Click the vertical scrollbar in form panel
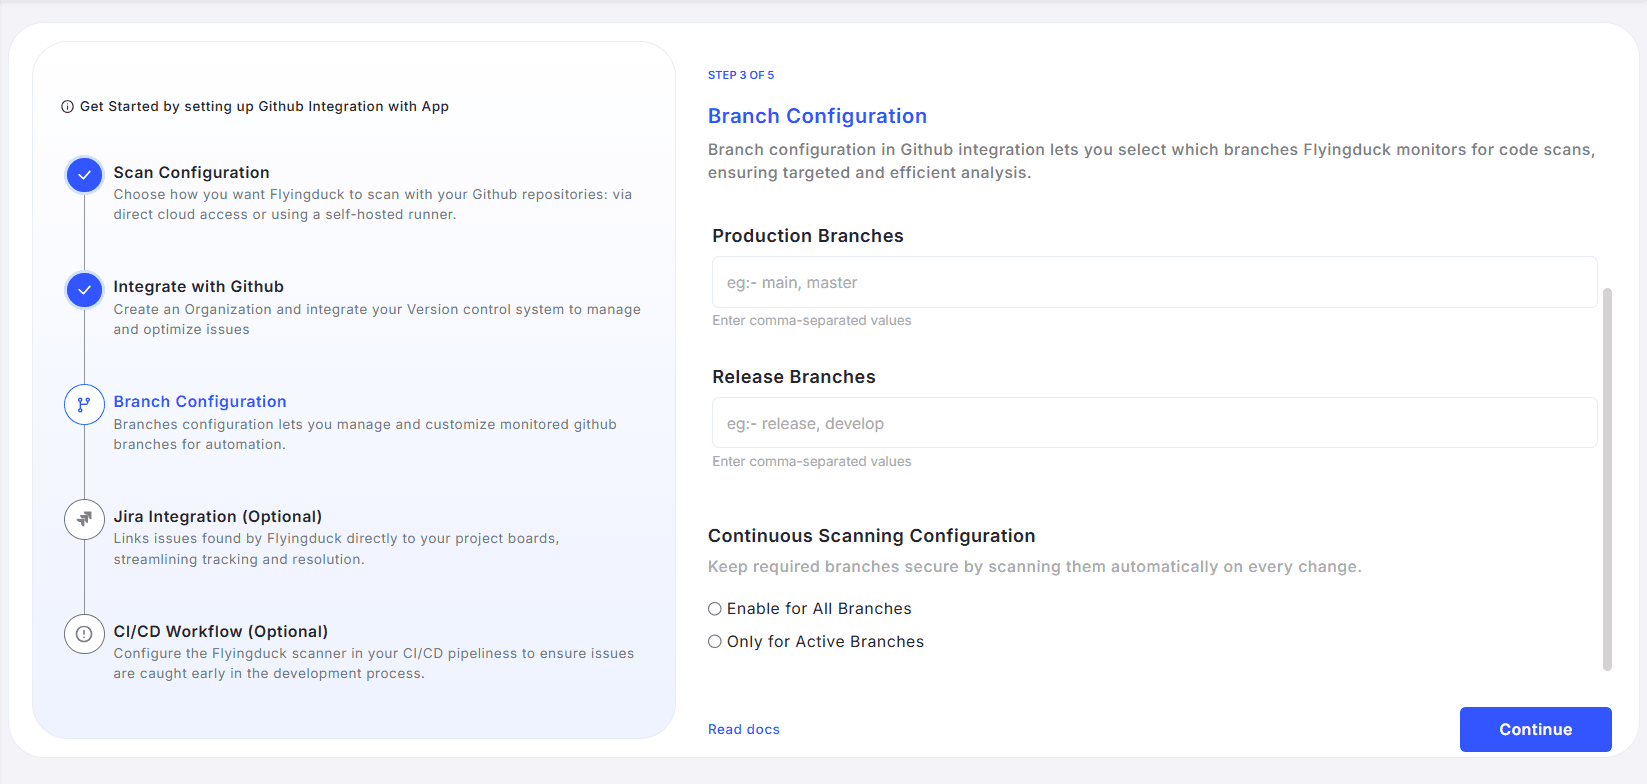Screen dimensions: 1647x784 pyautogui.click(x=1607, y=480)
